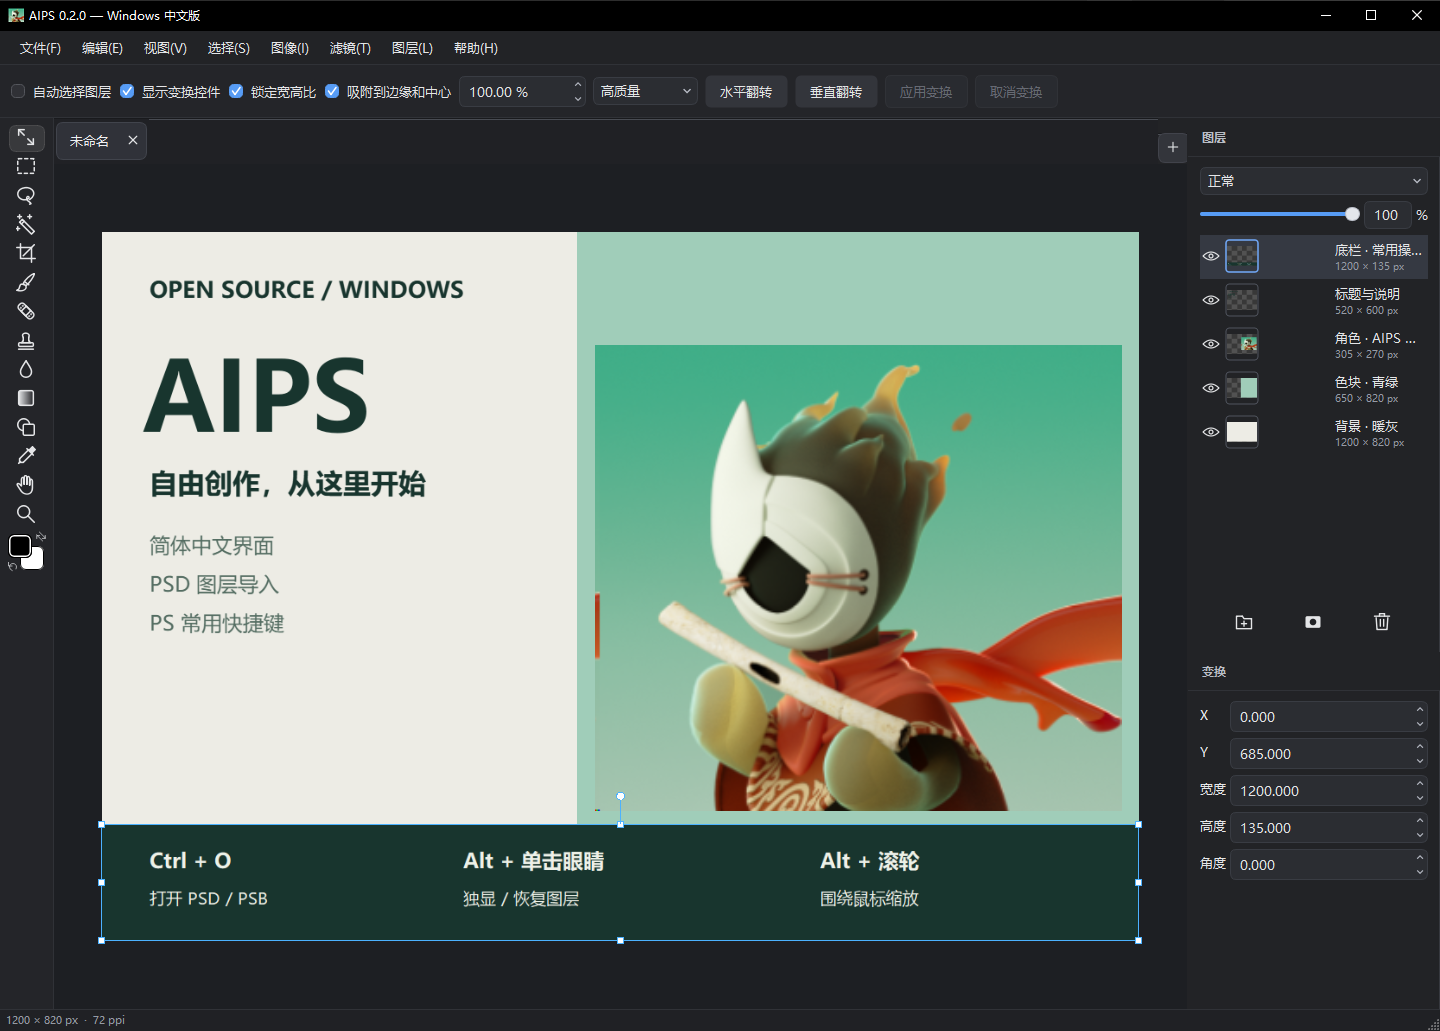1440x1031 pixels.
Task: Click the 垂直翻转 button
Action: point(836,92)
